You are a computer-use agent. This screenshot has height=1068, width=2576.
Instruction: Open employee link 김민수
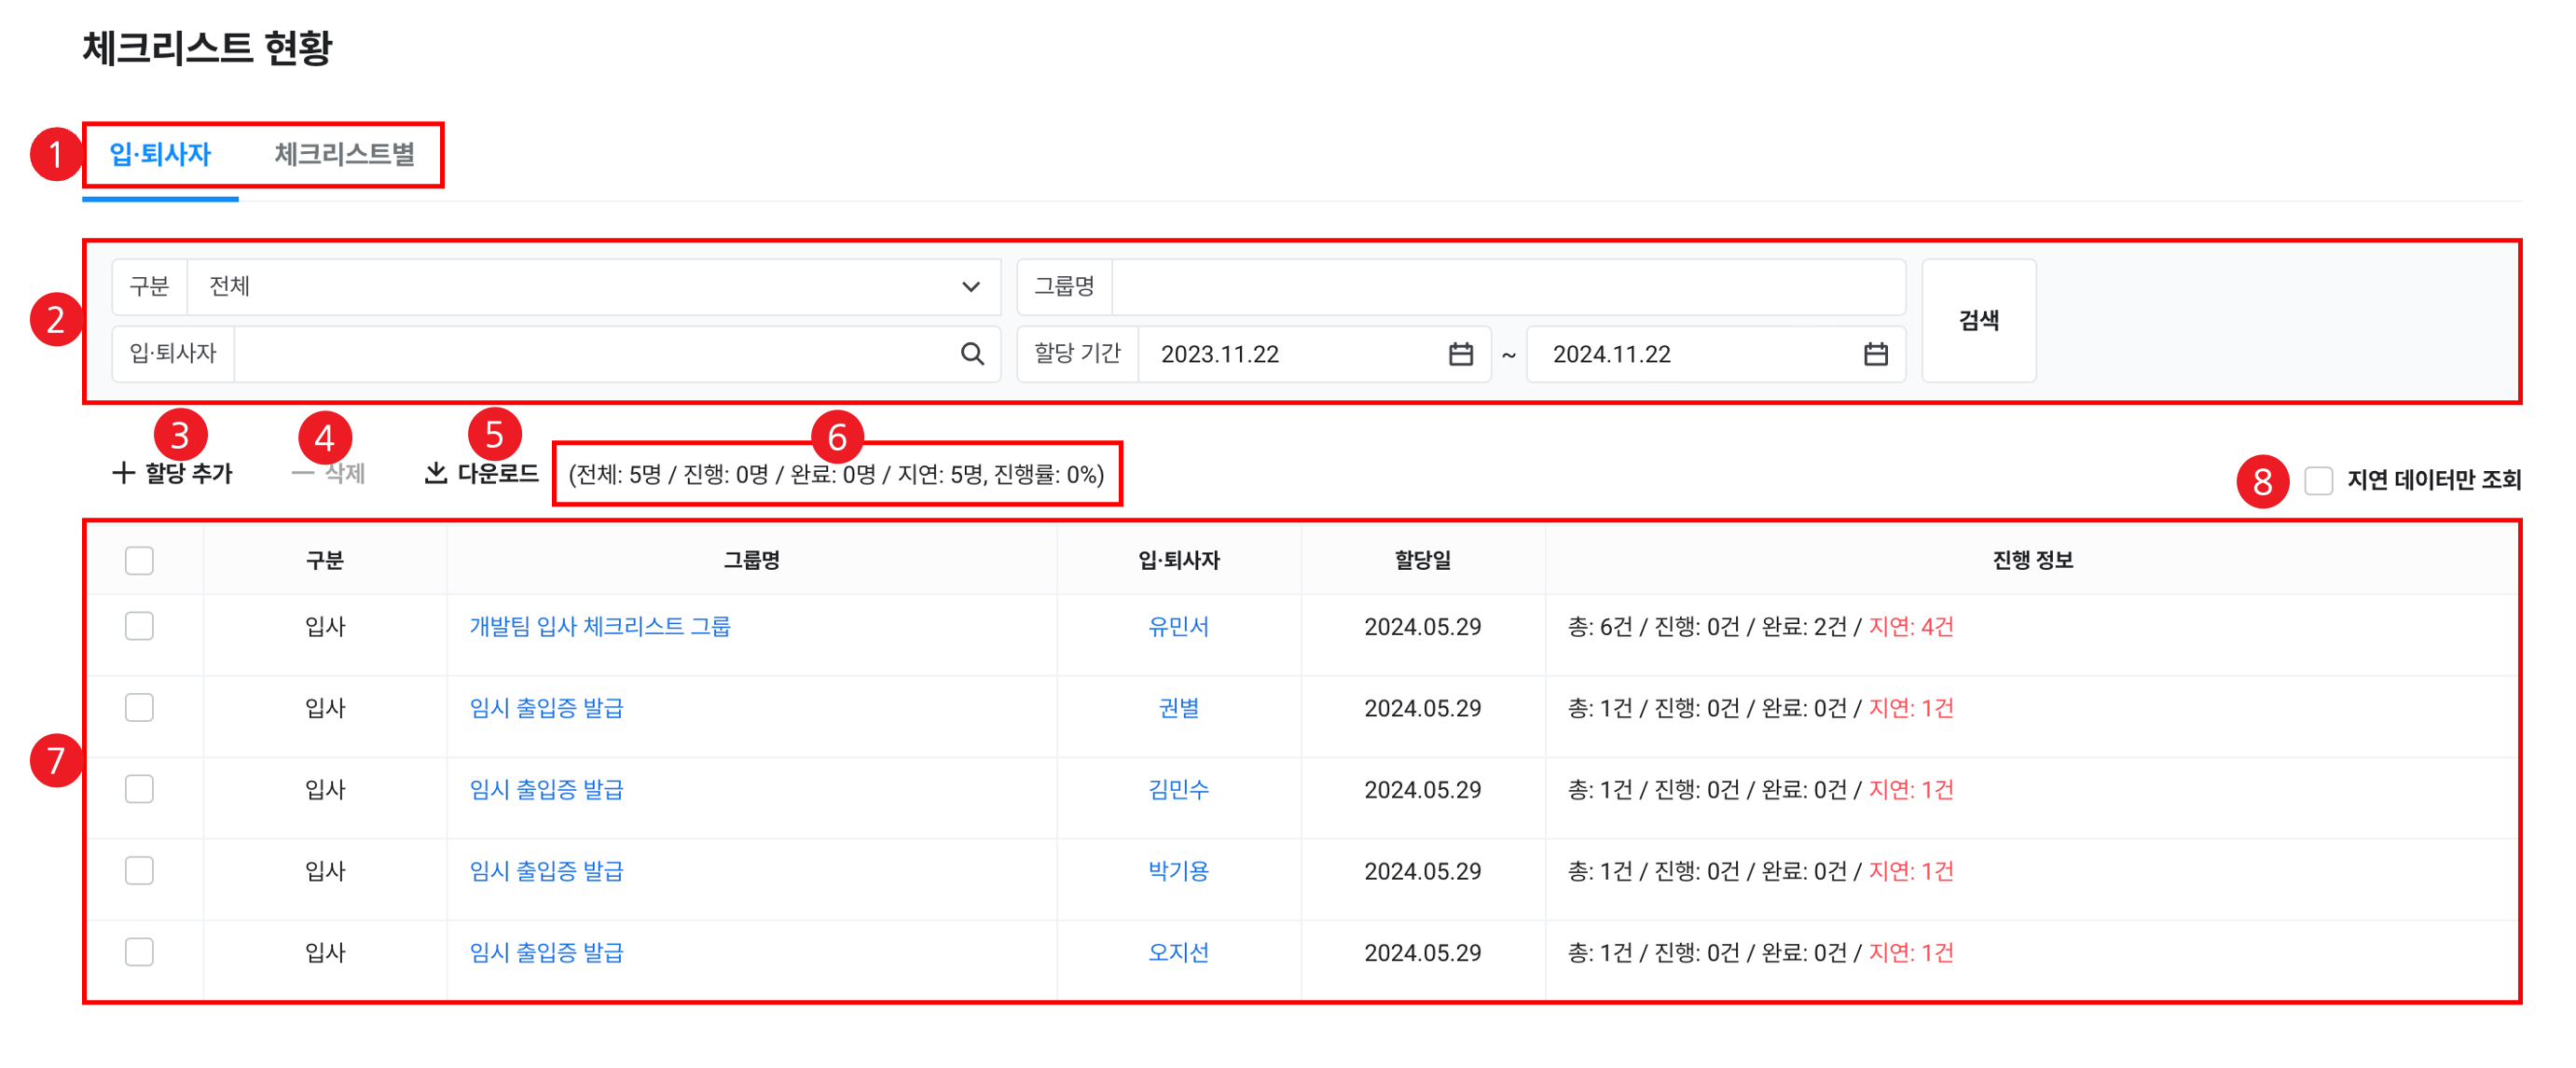pyautogui.click(x=1178, y=789)
